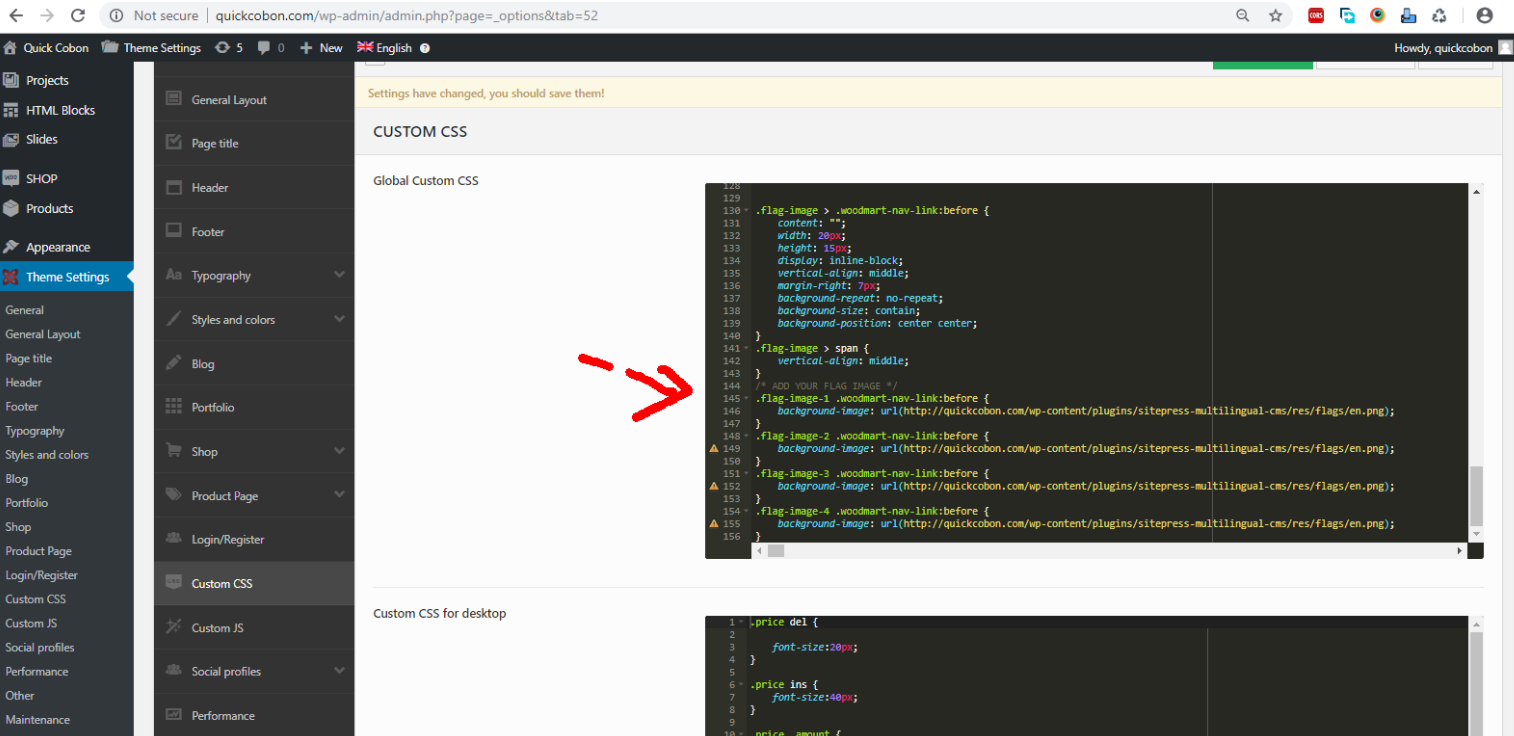Fold the flag-image-3 rule at line 151
This screenshot has width=1514, height=736.
tap(746, 474)
